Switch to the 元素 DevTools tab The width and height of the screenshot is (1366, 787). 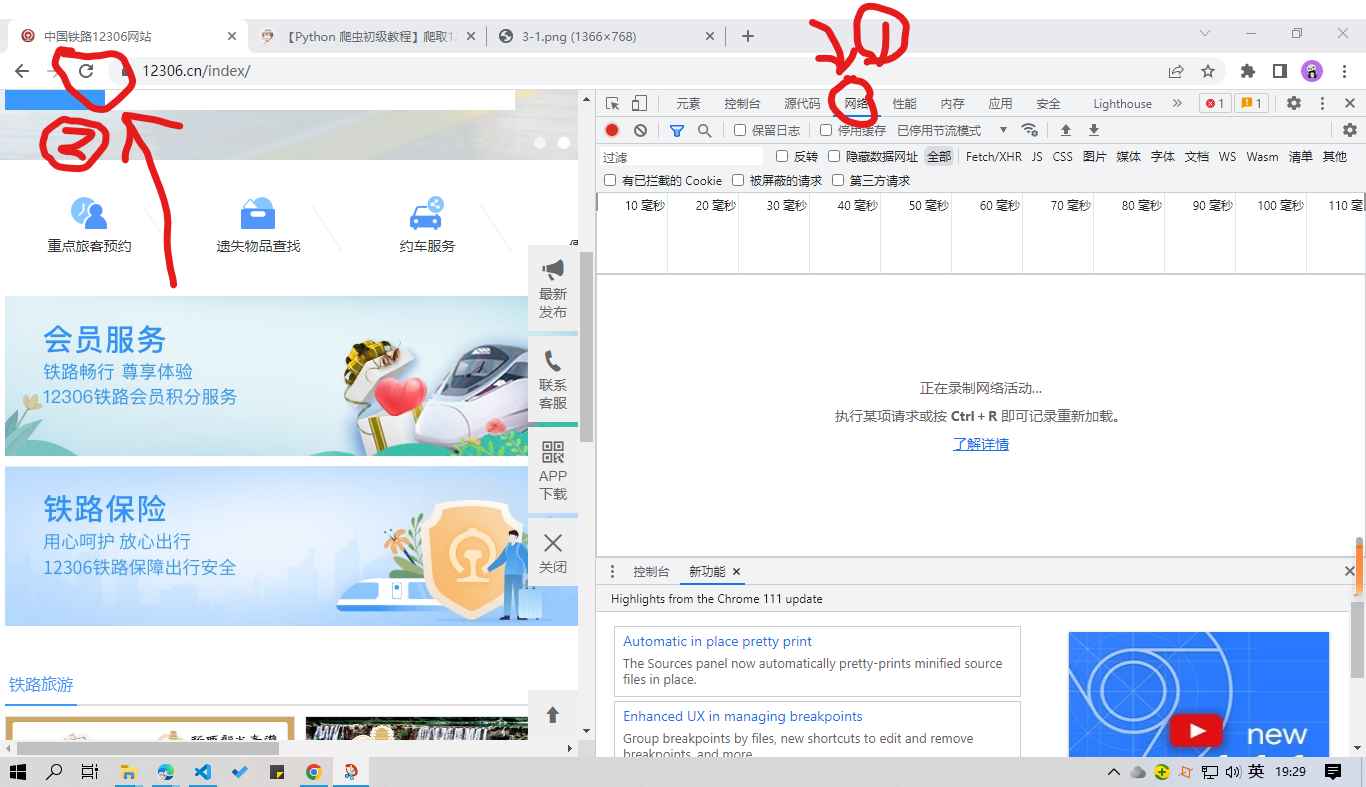click(x=688, y=103)
